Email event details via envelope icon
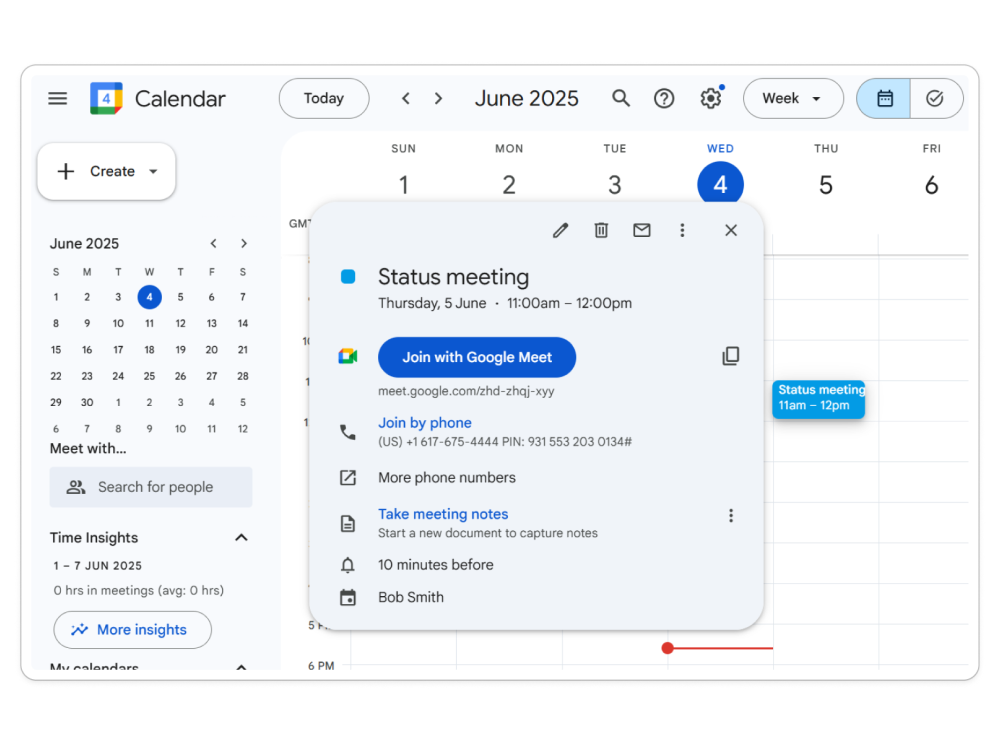Screen dimensions: 1000x750 pyautogui.click(x=642, y=230)
